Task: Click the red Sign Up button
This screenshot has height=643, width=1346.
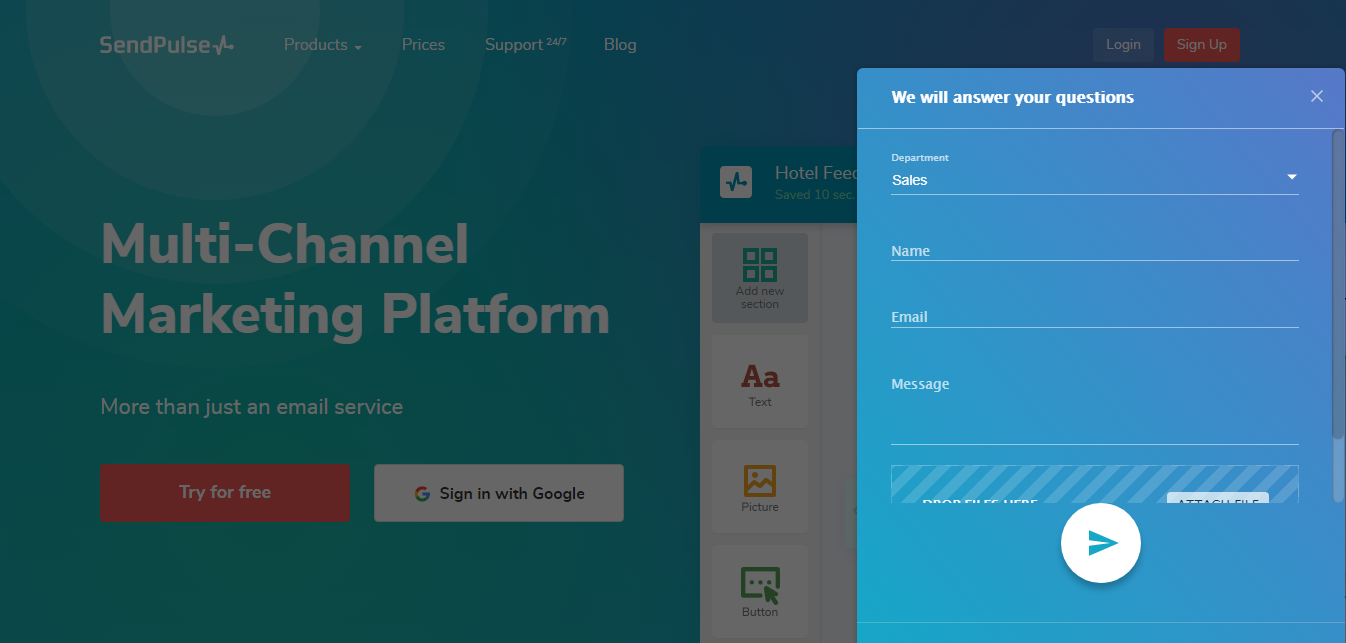Action: click(1202, 45)
